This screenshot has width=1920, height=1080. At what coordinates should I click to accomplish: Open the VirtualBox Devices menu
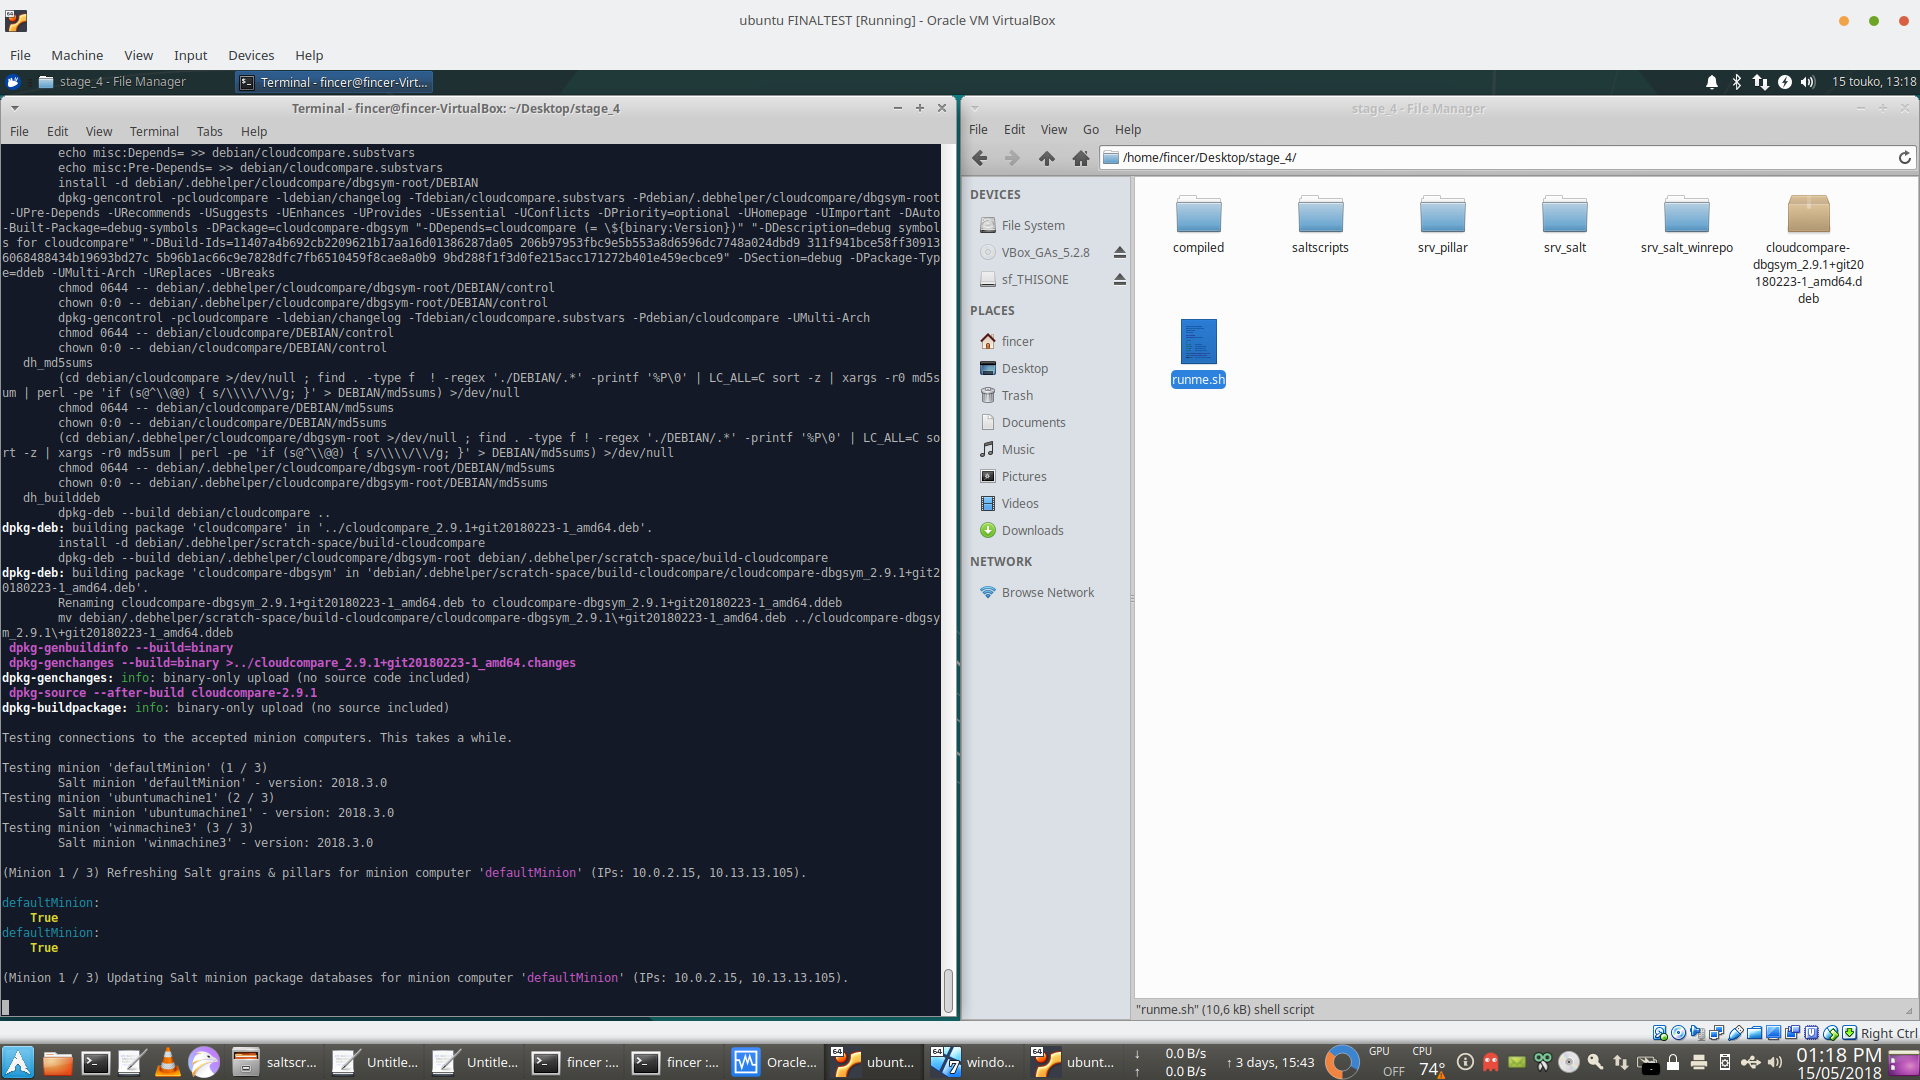click(250, 56)
